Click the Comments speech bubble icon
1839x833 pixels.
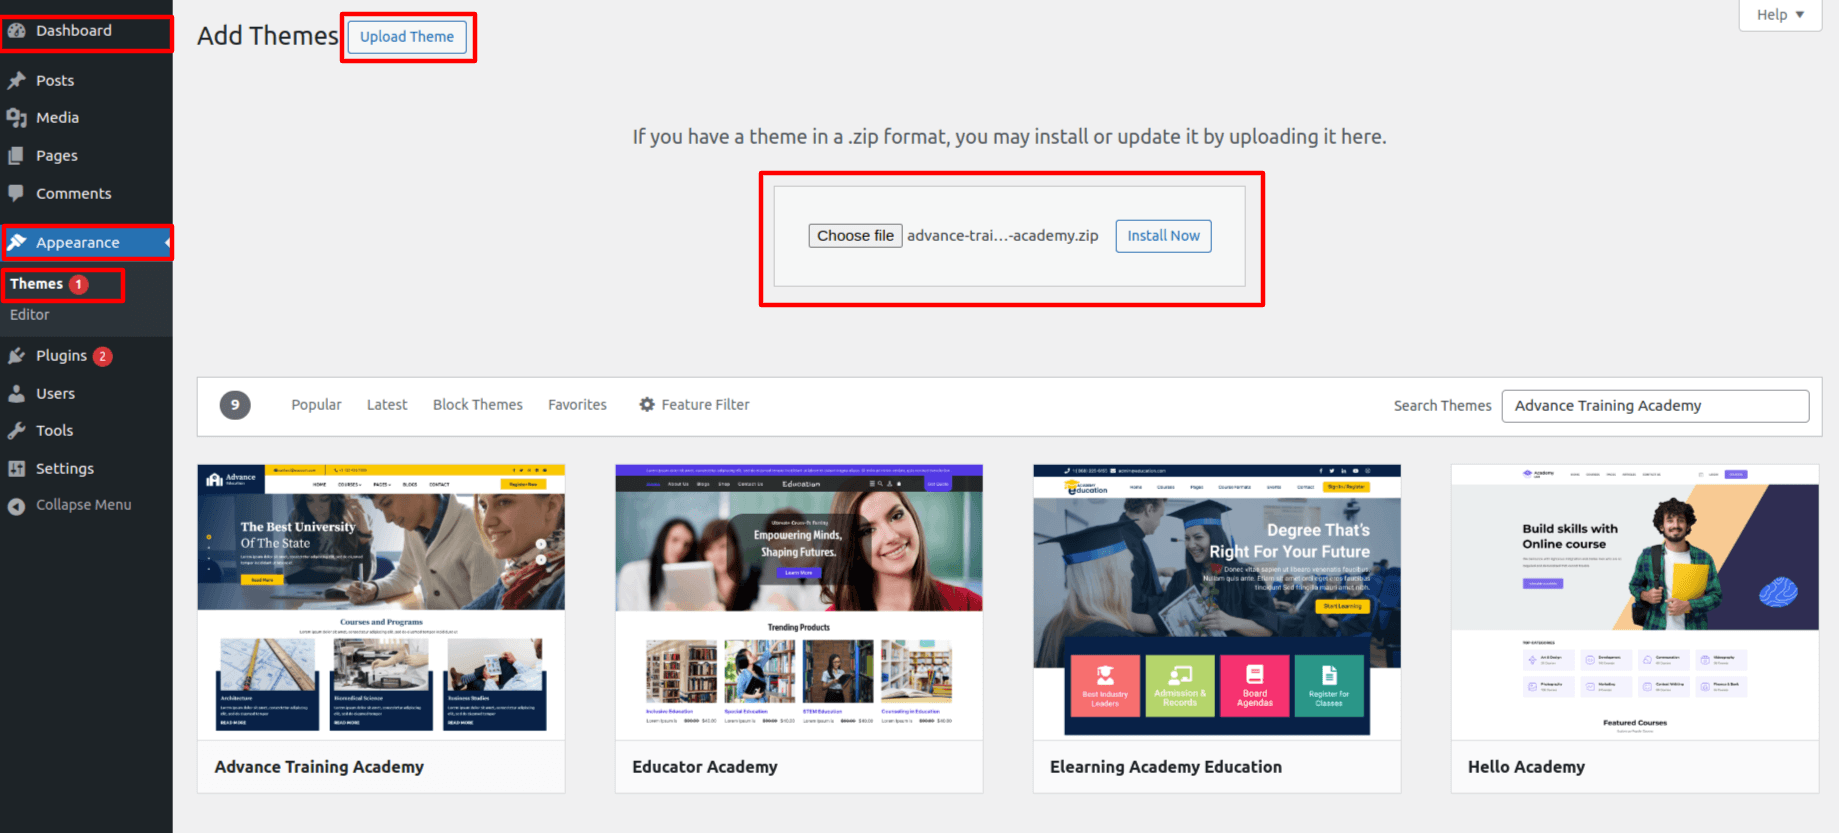17,193
